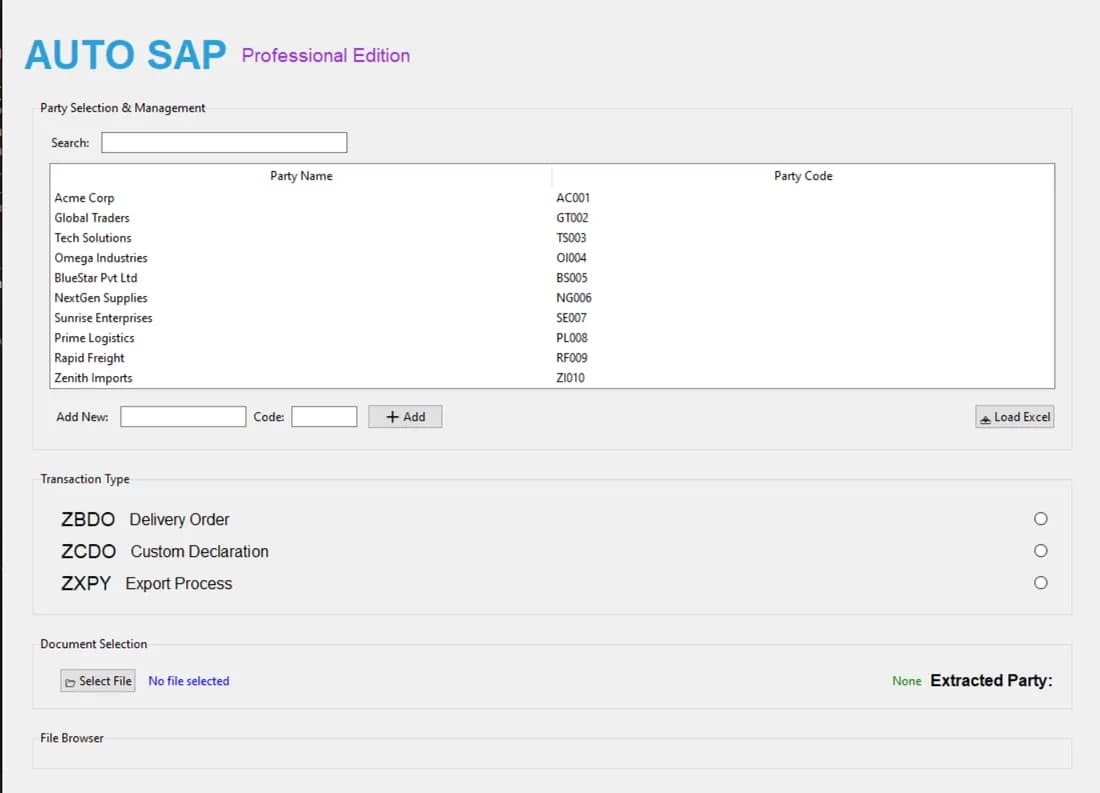Viewport: 1100px width, 793px height.
Task: Click the Search input field
Action: coord(224,142)
